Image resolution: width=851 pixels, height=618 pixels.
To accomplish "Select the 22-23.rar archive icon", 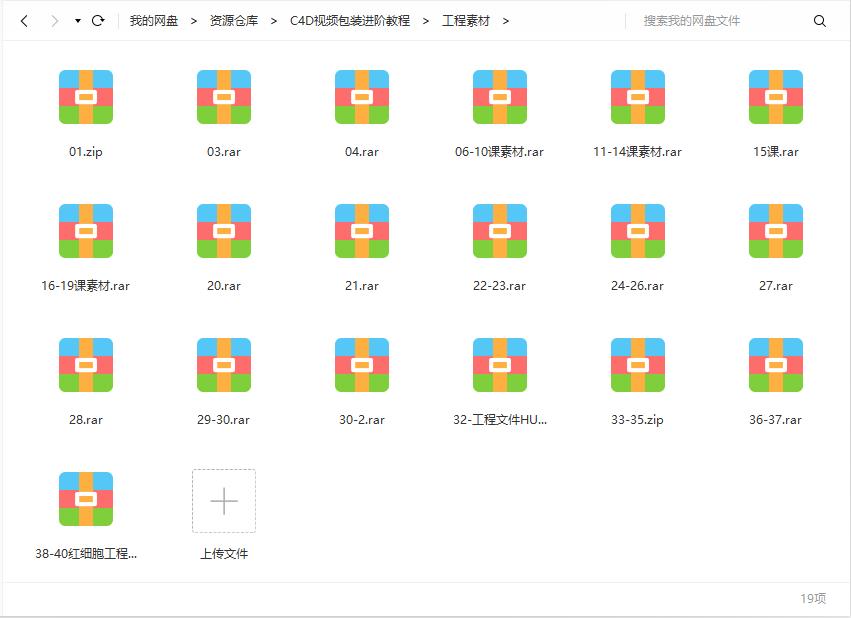I will (500, 231).
